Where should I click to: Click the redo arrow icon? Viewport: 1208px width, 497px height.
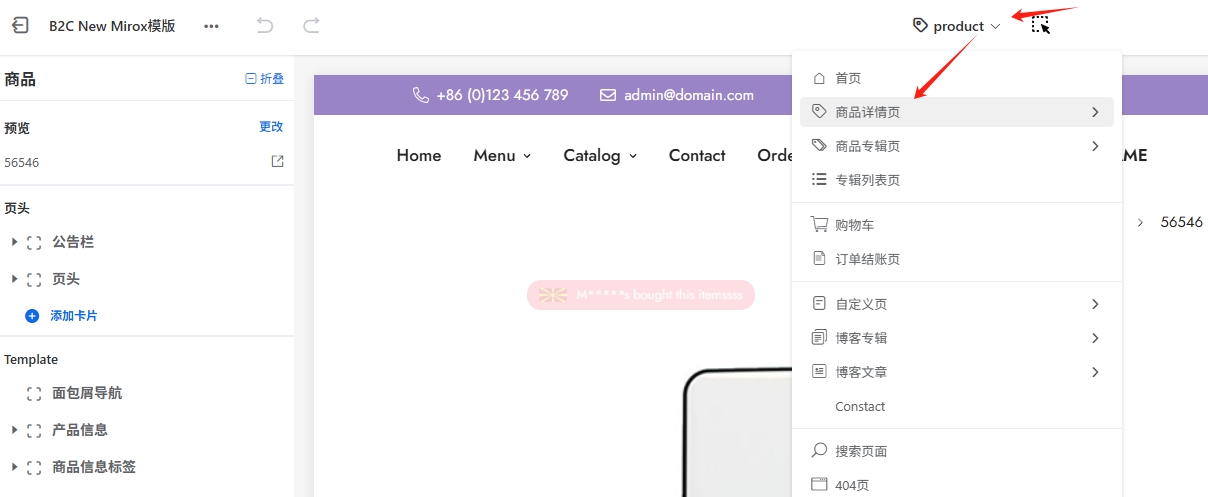click(311, 26)
